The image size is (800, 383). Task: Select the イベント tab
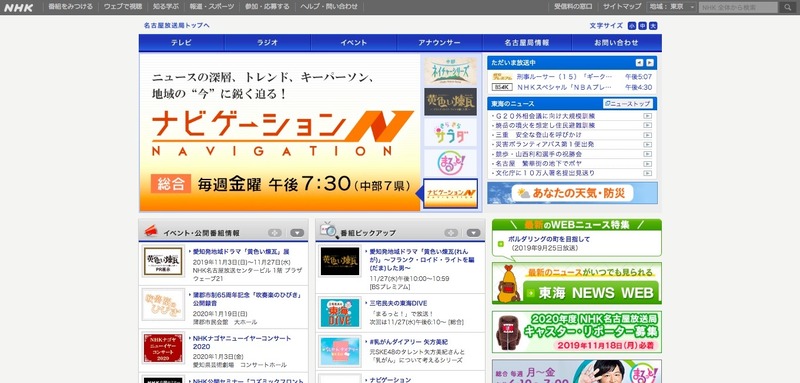pyautogui.click(x=354, y=43)
